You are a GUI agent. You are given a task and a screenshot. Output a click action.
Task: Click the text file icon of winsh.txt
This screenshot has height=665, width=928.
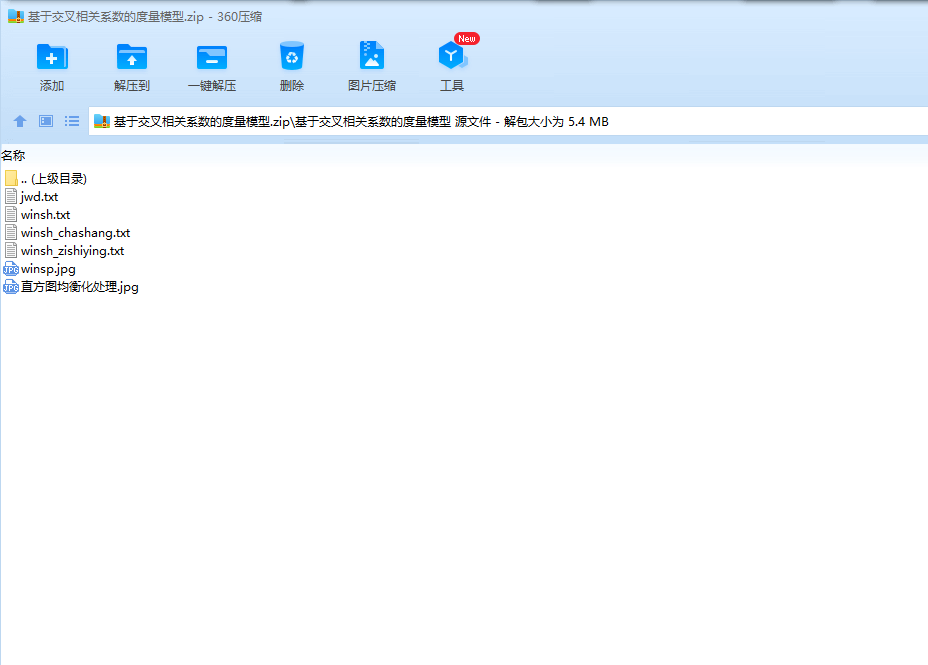[11, 214]
